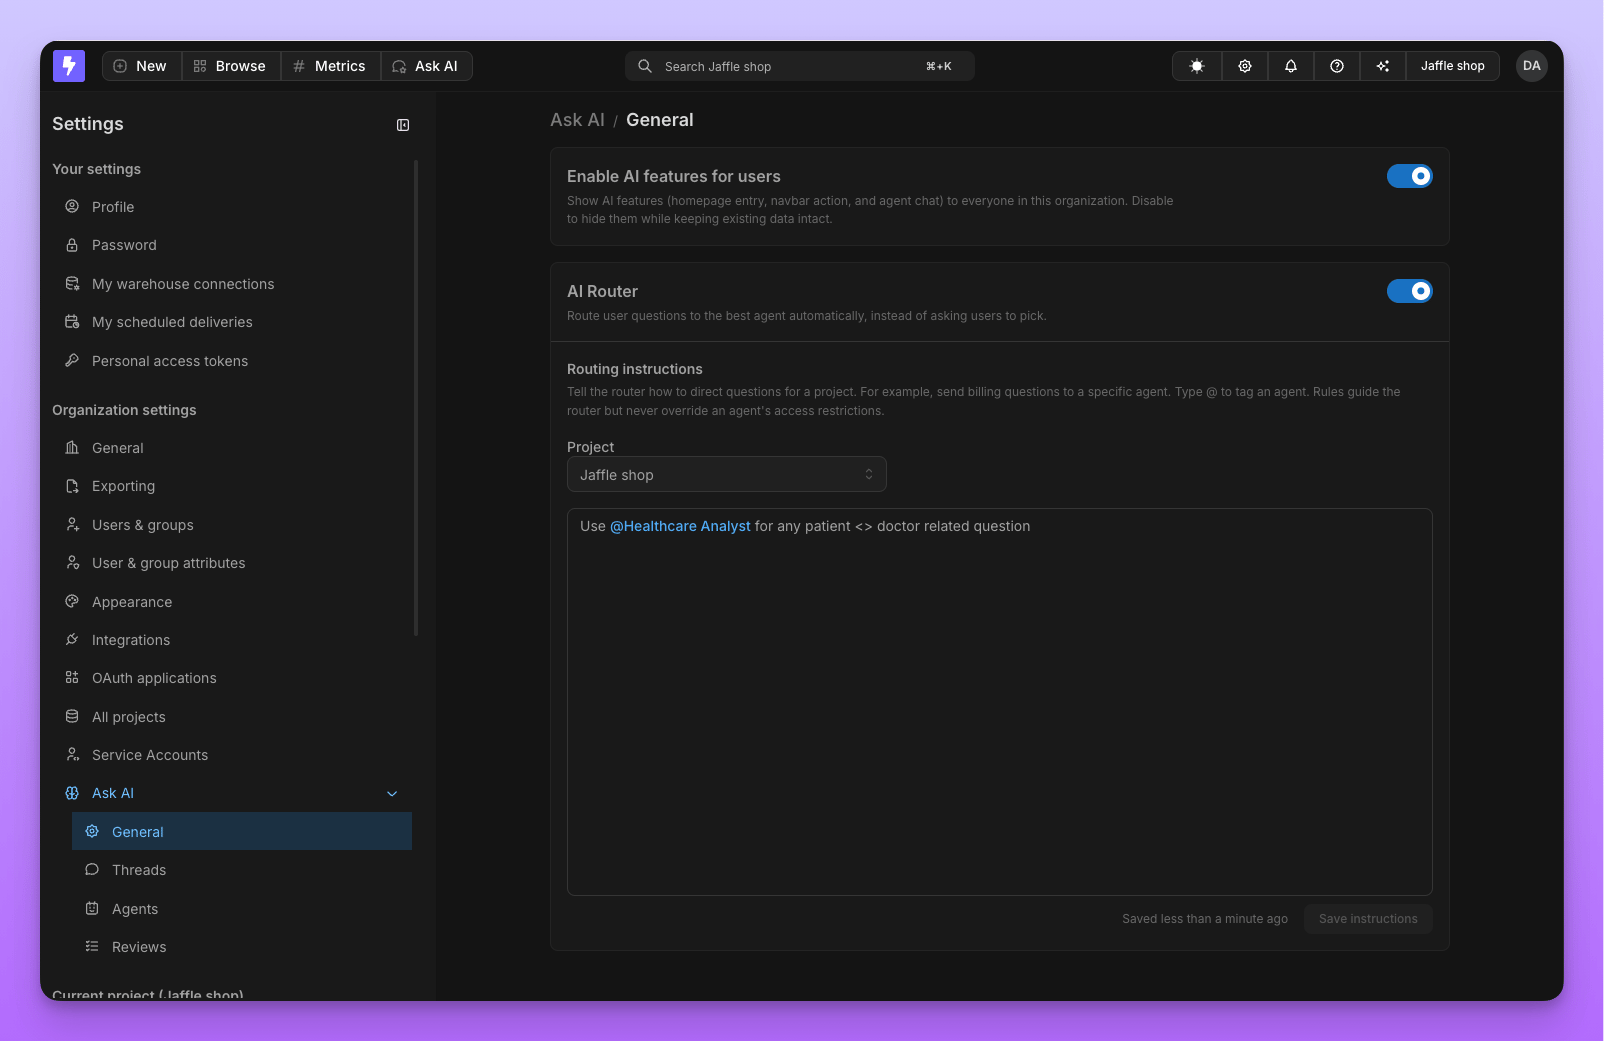Click the All projects database icon
The image size is (1604, 1041).
click(72, 716)
